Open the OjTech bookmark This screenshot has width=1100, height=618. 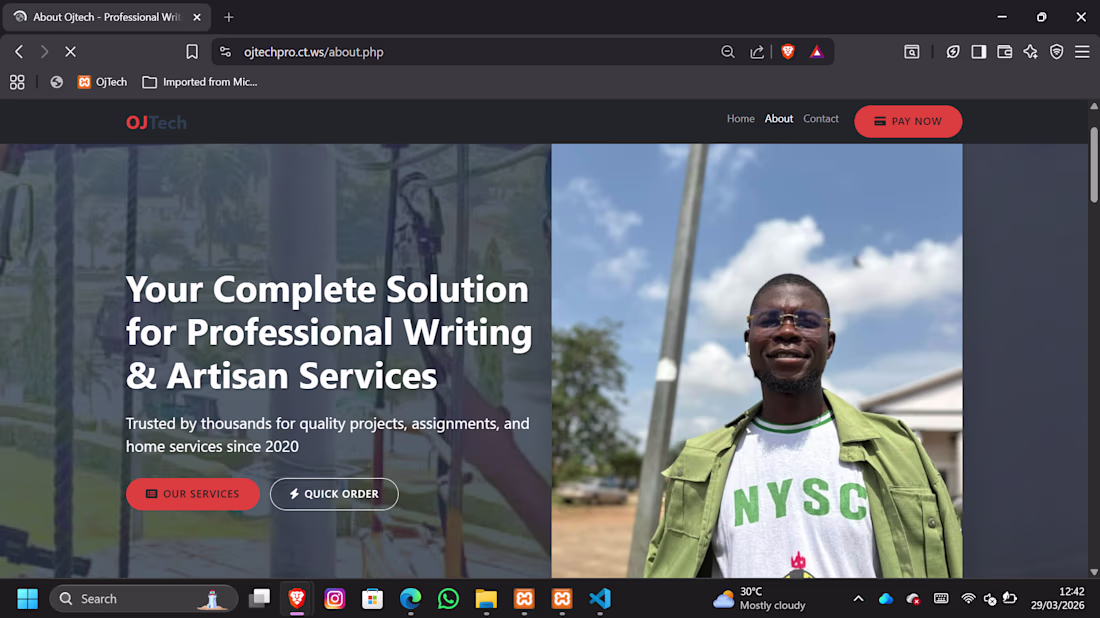[x=102, y=82]
